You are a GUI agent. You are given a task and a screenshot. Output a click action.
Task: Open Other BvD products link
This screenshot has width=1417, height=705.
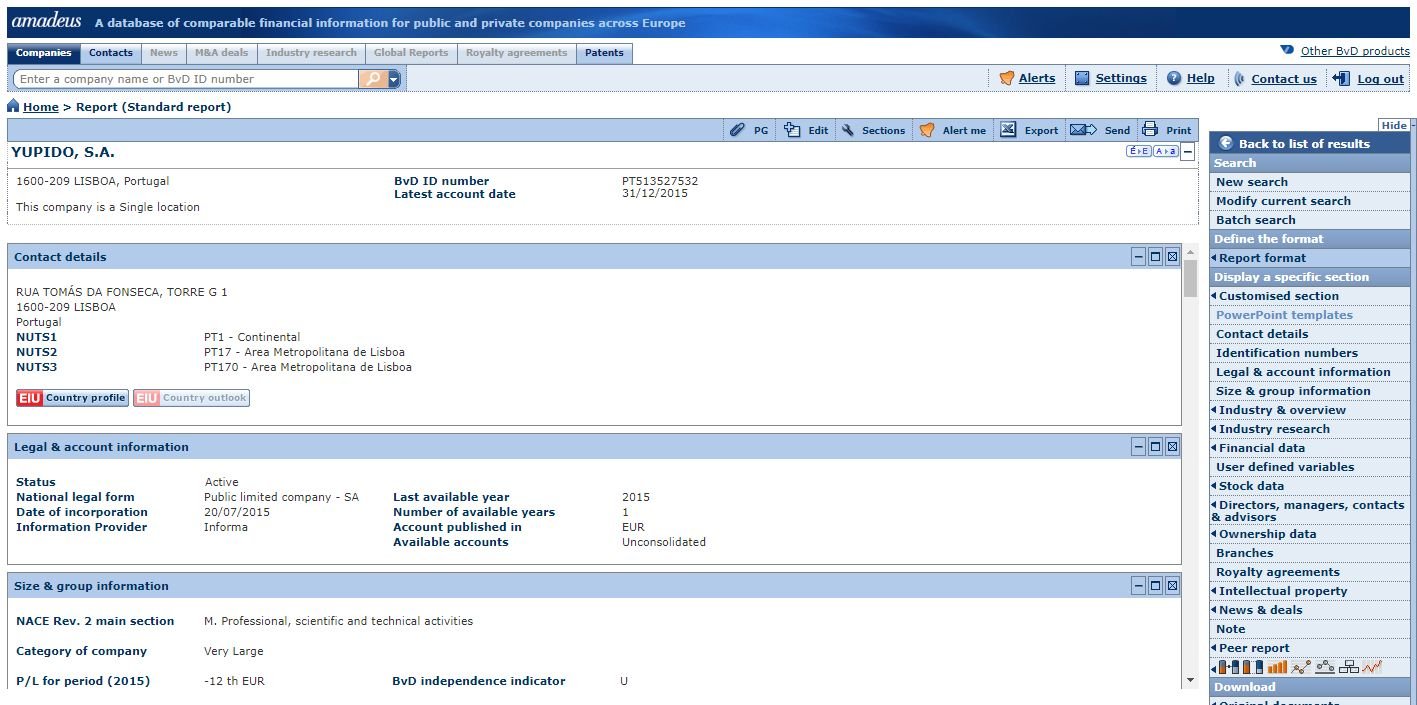[1355, 51]
